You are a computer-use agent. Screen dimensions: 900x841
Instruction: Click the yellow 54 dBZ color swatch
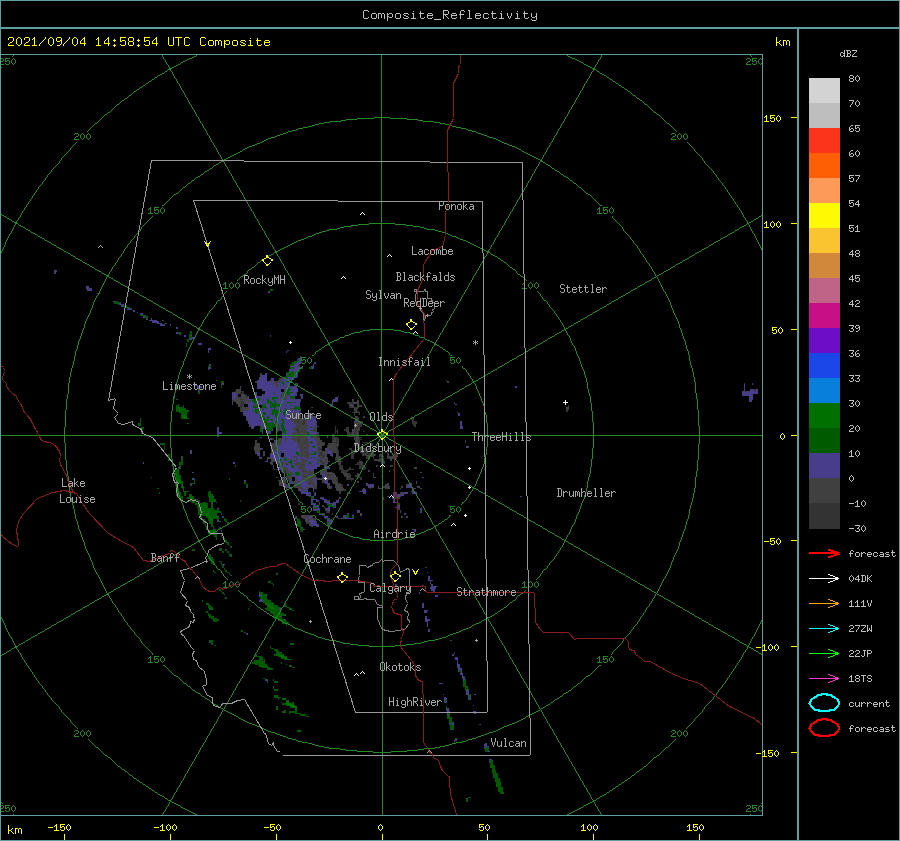[824, 216]
